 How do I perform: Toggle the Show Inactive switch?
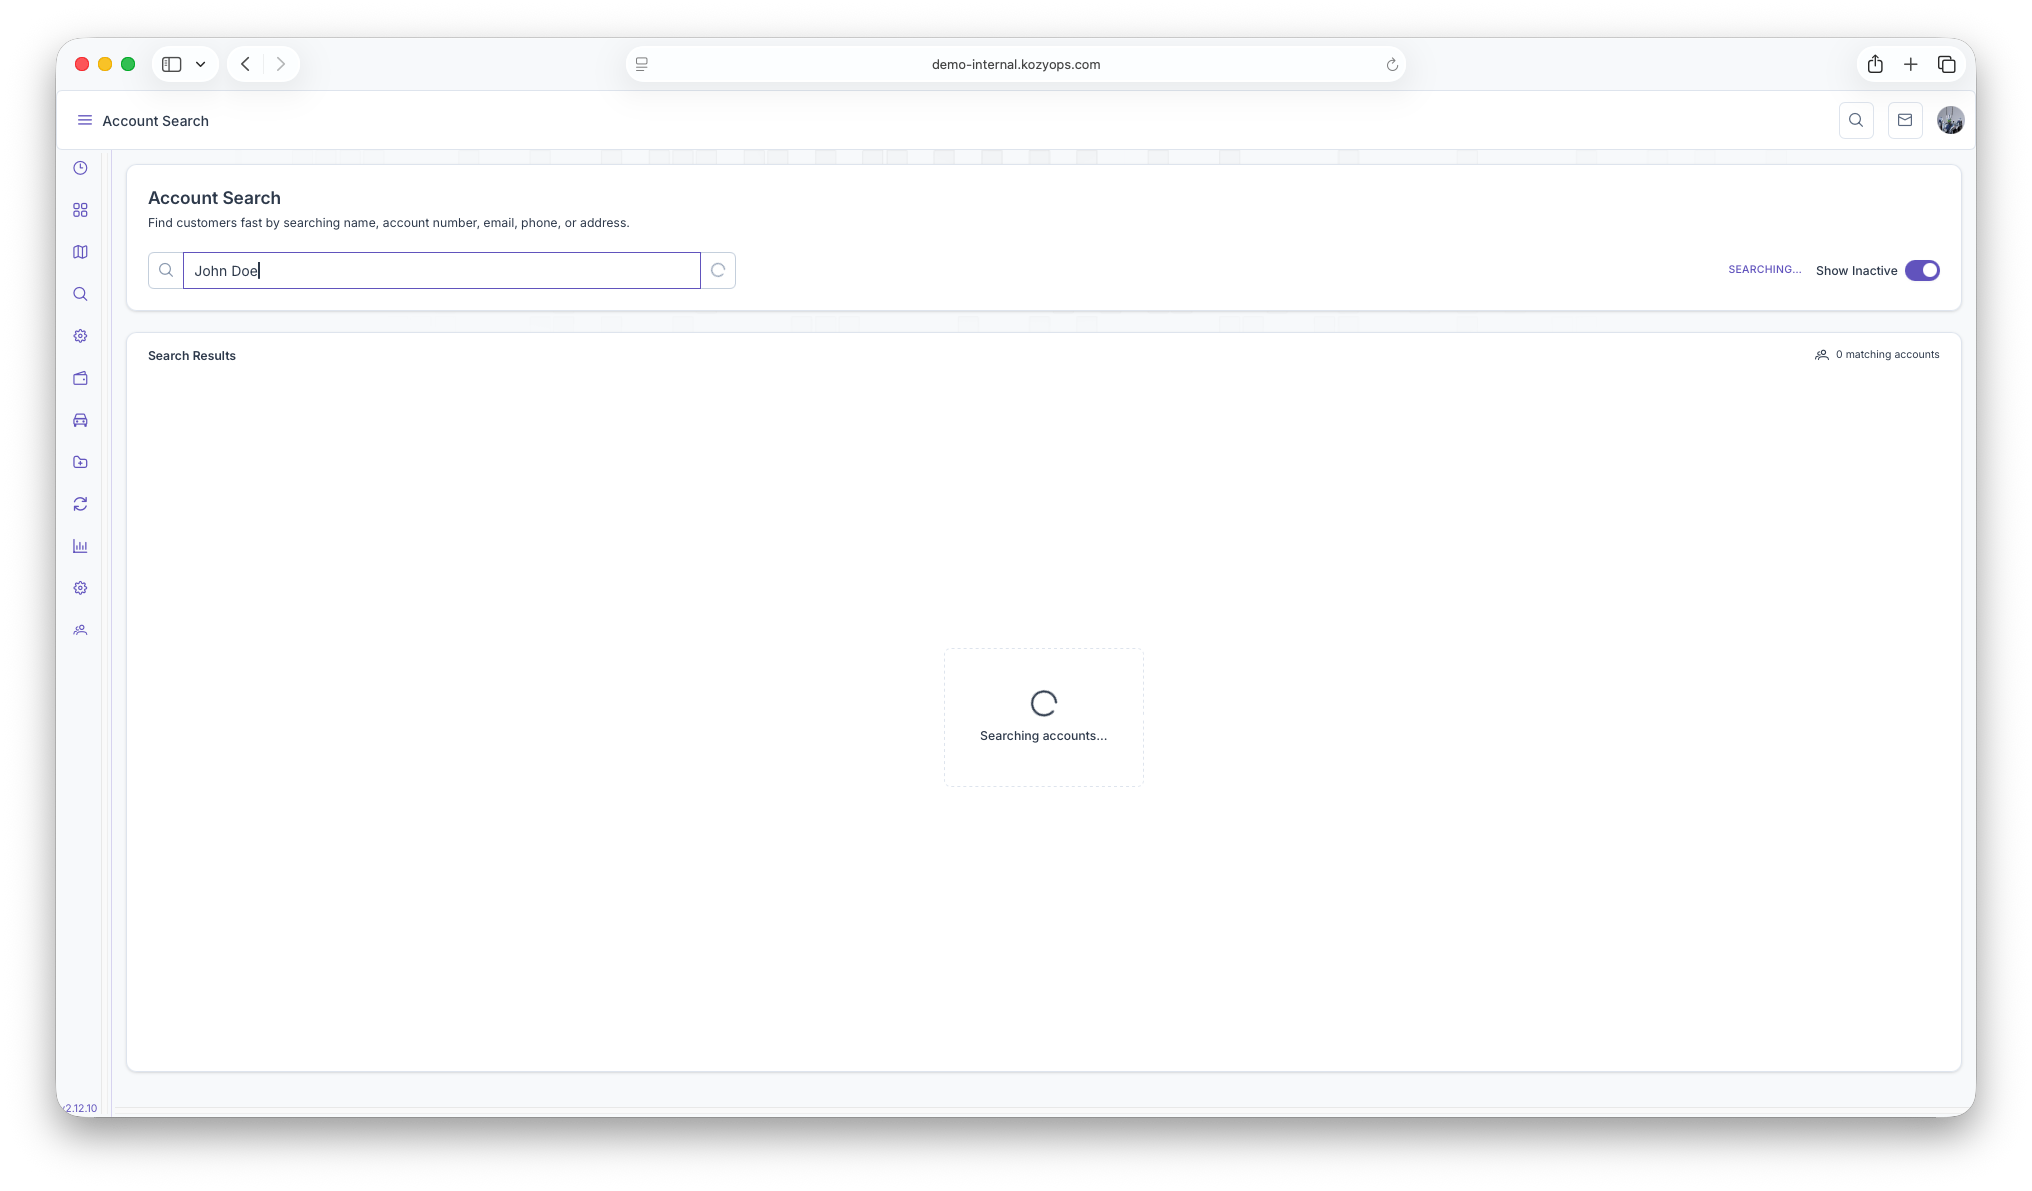tap(1921, 270)
